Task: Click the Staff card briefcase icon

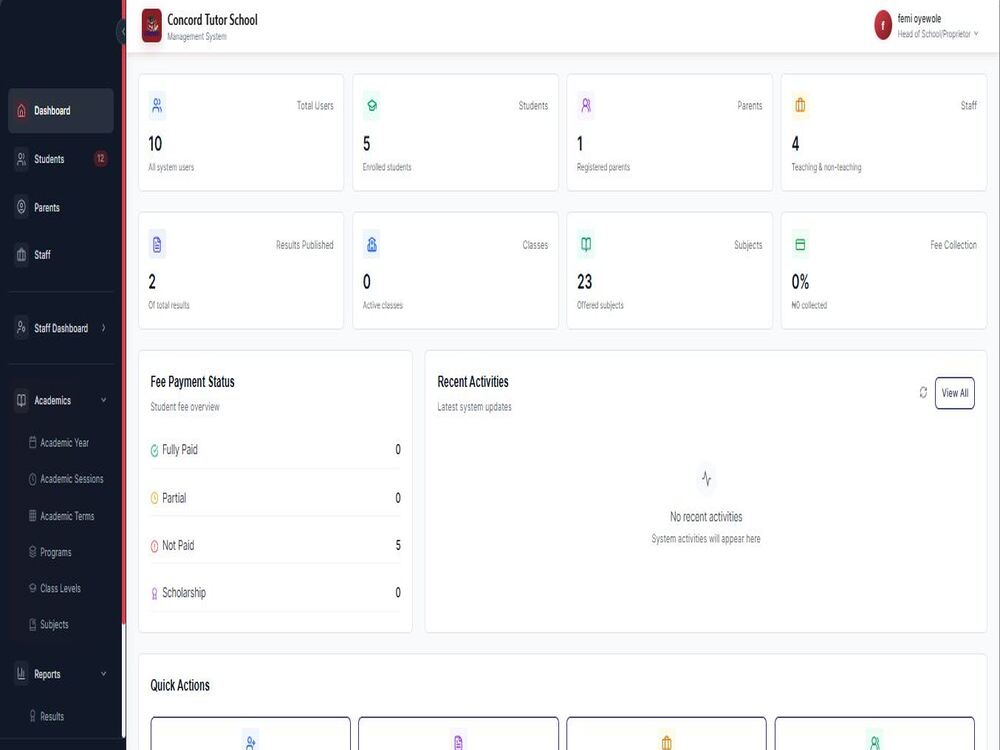Action: [800, 105]
